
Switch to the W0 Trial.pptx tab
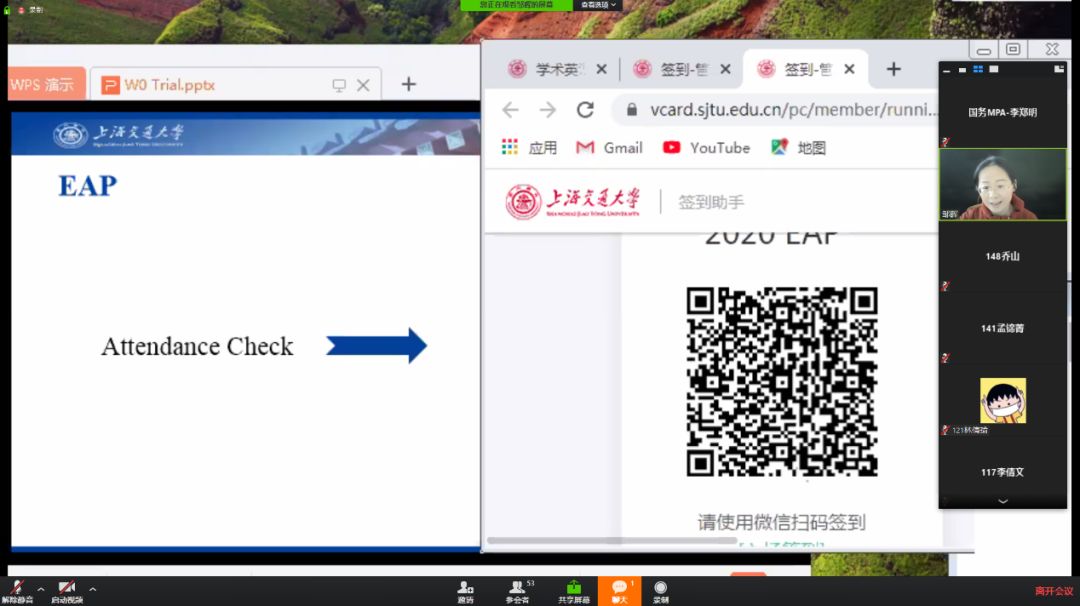pyautogui.click(x=170, y=85)
